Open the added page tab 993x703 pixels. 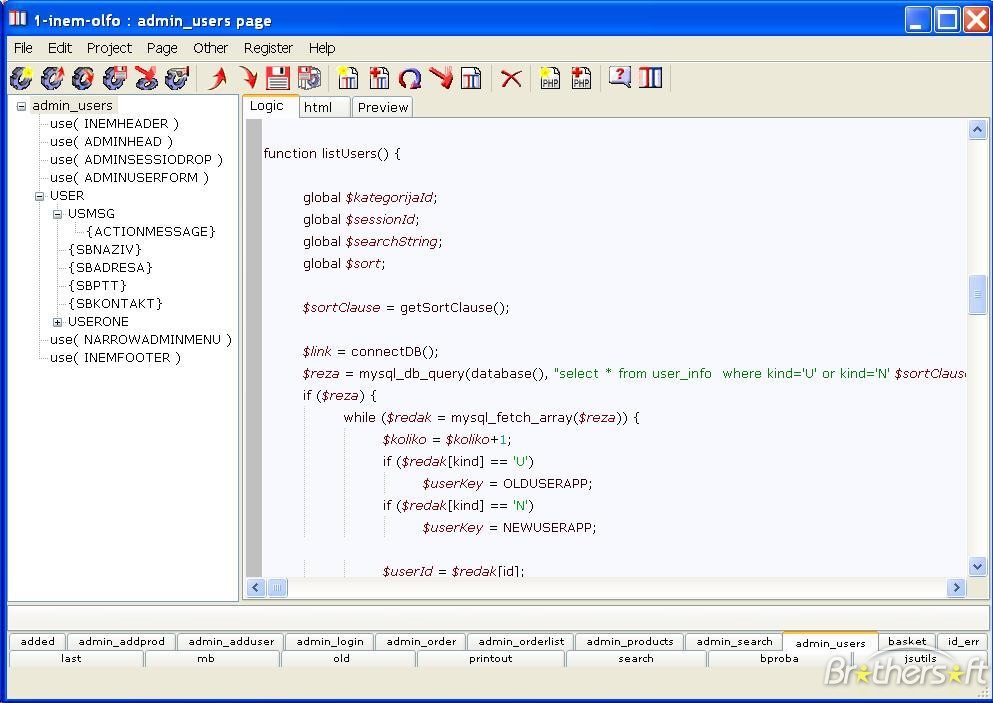pyautogui.click(x=37, y=642)
